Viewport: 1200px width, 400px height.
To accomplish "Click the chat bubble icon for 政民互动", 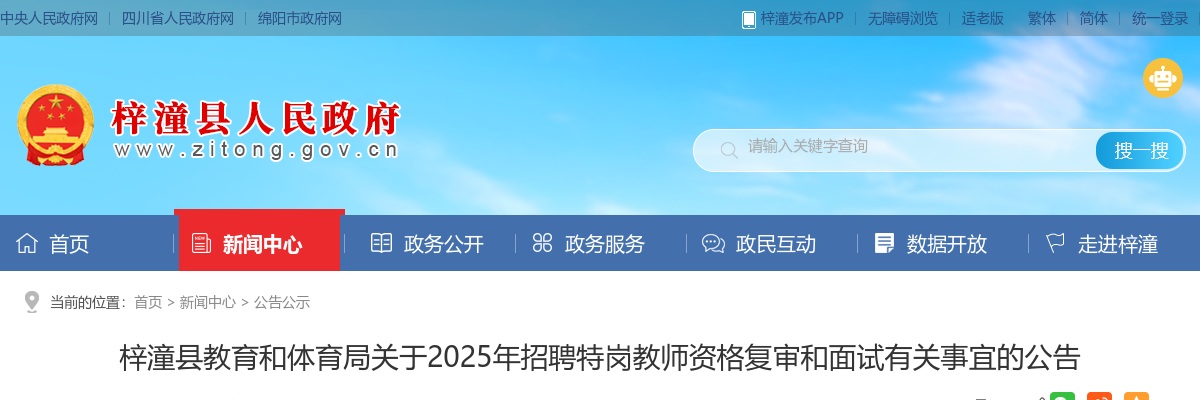I will [x=713, y=243].
